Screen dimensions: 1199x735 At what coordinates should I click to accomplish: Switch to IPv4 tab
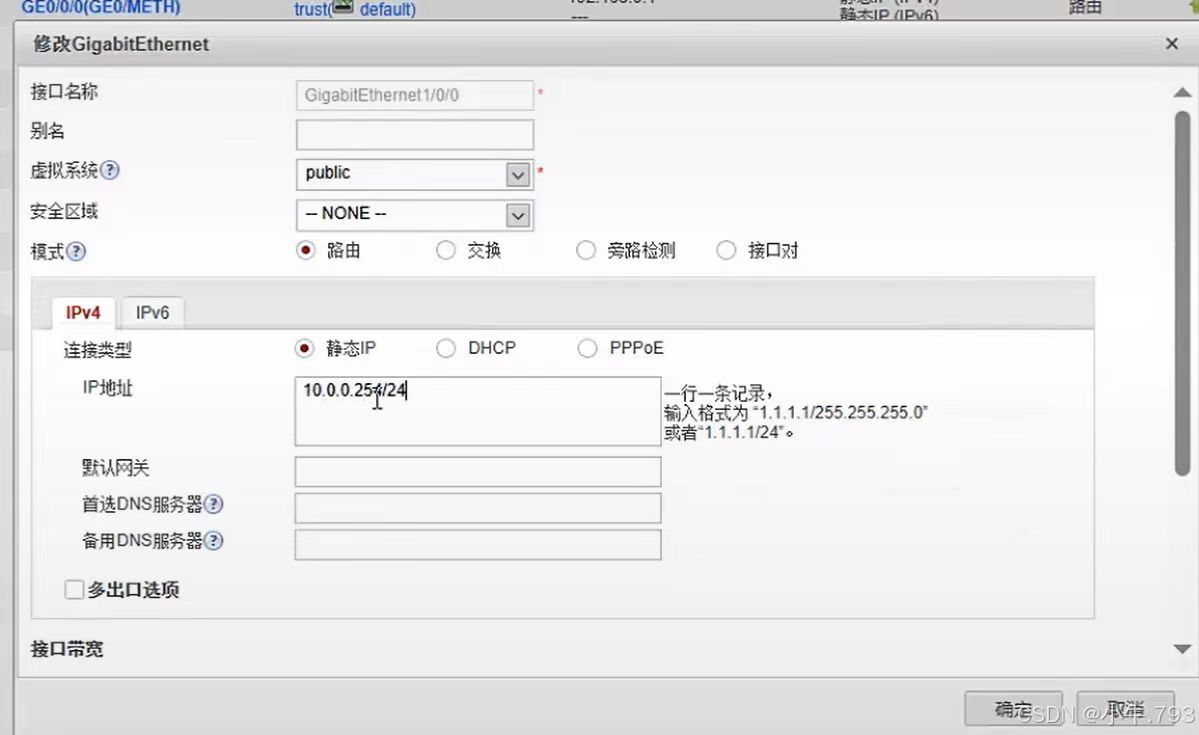click(83, 313)
